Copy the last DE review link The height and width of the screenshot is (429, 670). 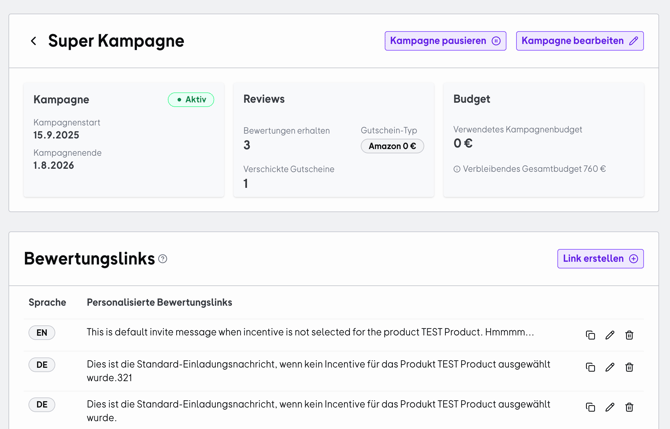click(x=590, y=407)
